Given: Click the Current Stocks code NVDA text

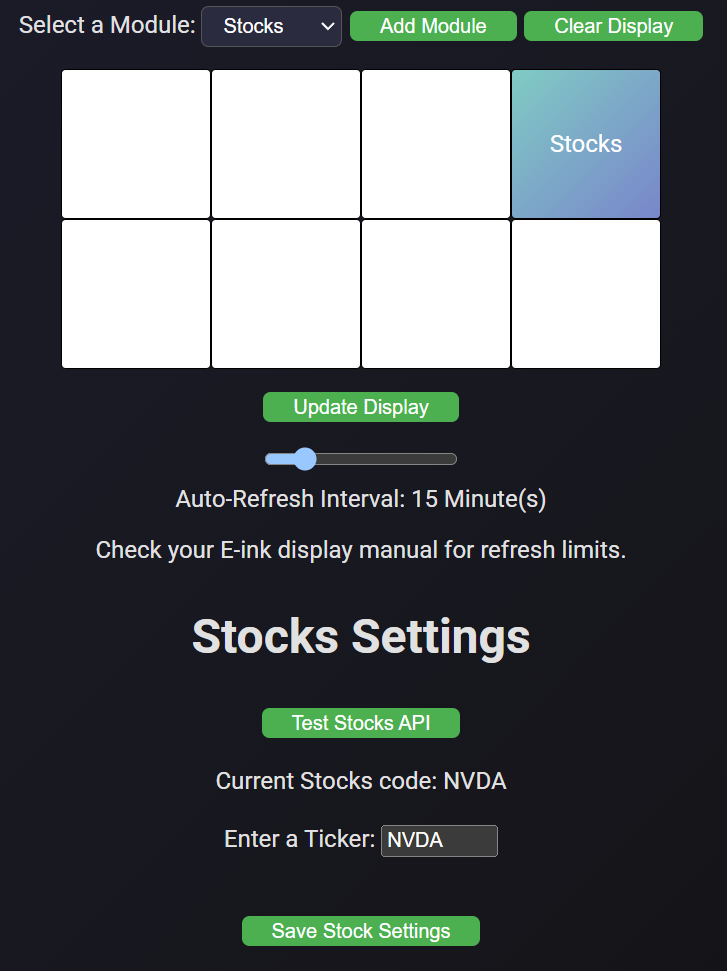Looking at the screenshot, I should tap(361, 781).
